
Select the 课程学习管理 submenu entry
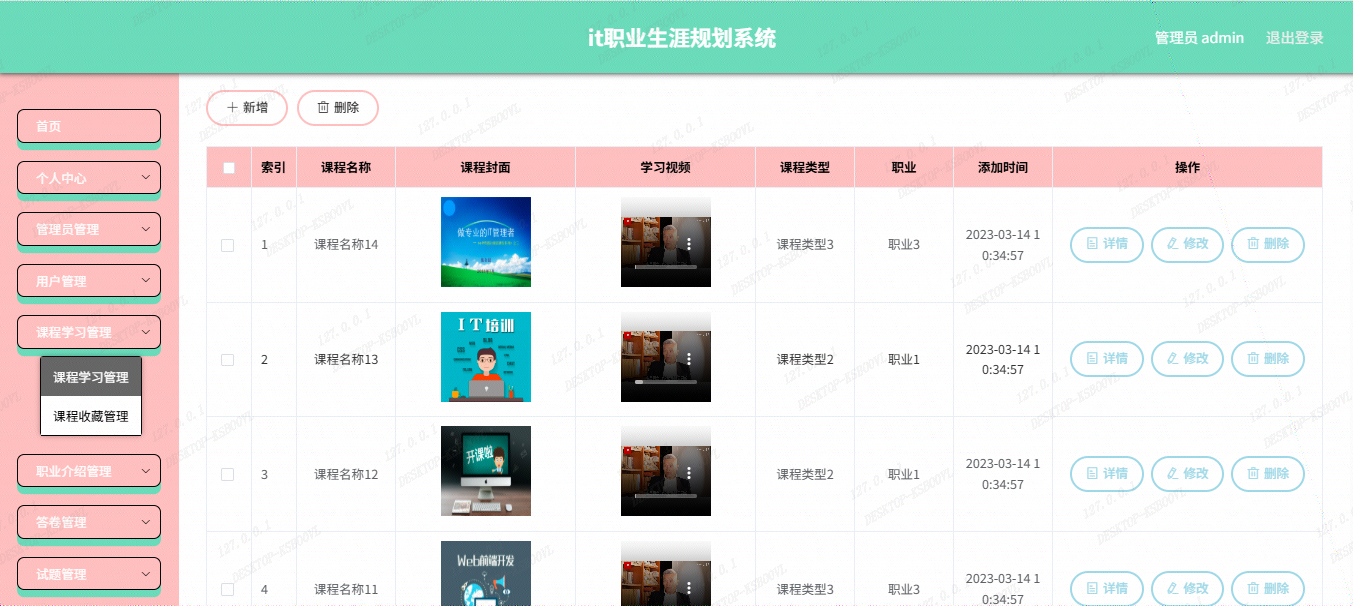coord(91,377)
